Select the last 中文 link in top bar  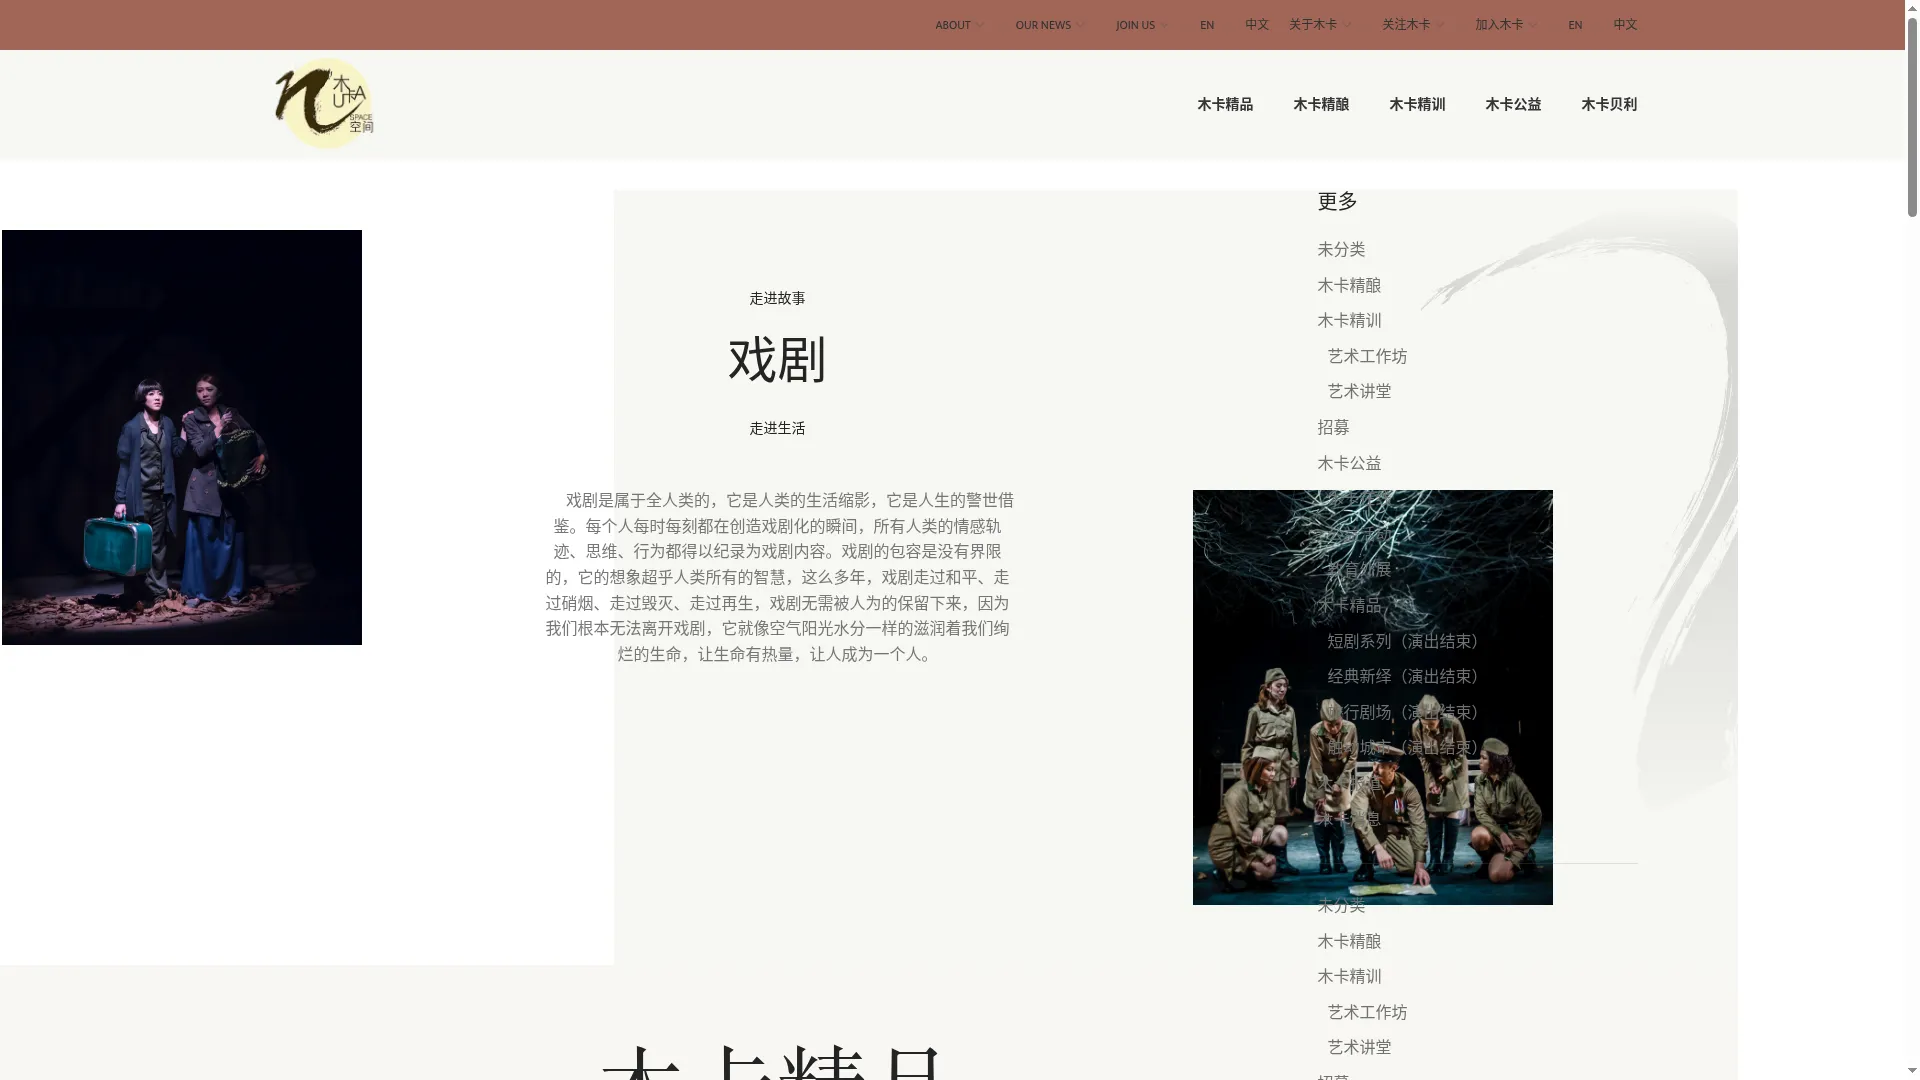point(1625,25)
